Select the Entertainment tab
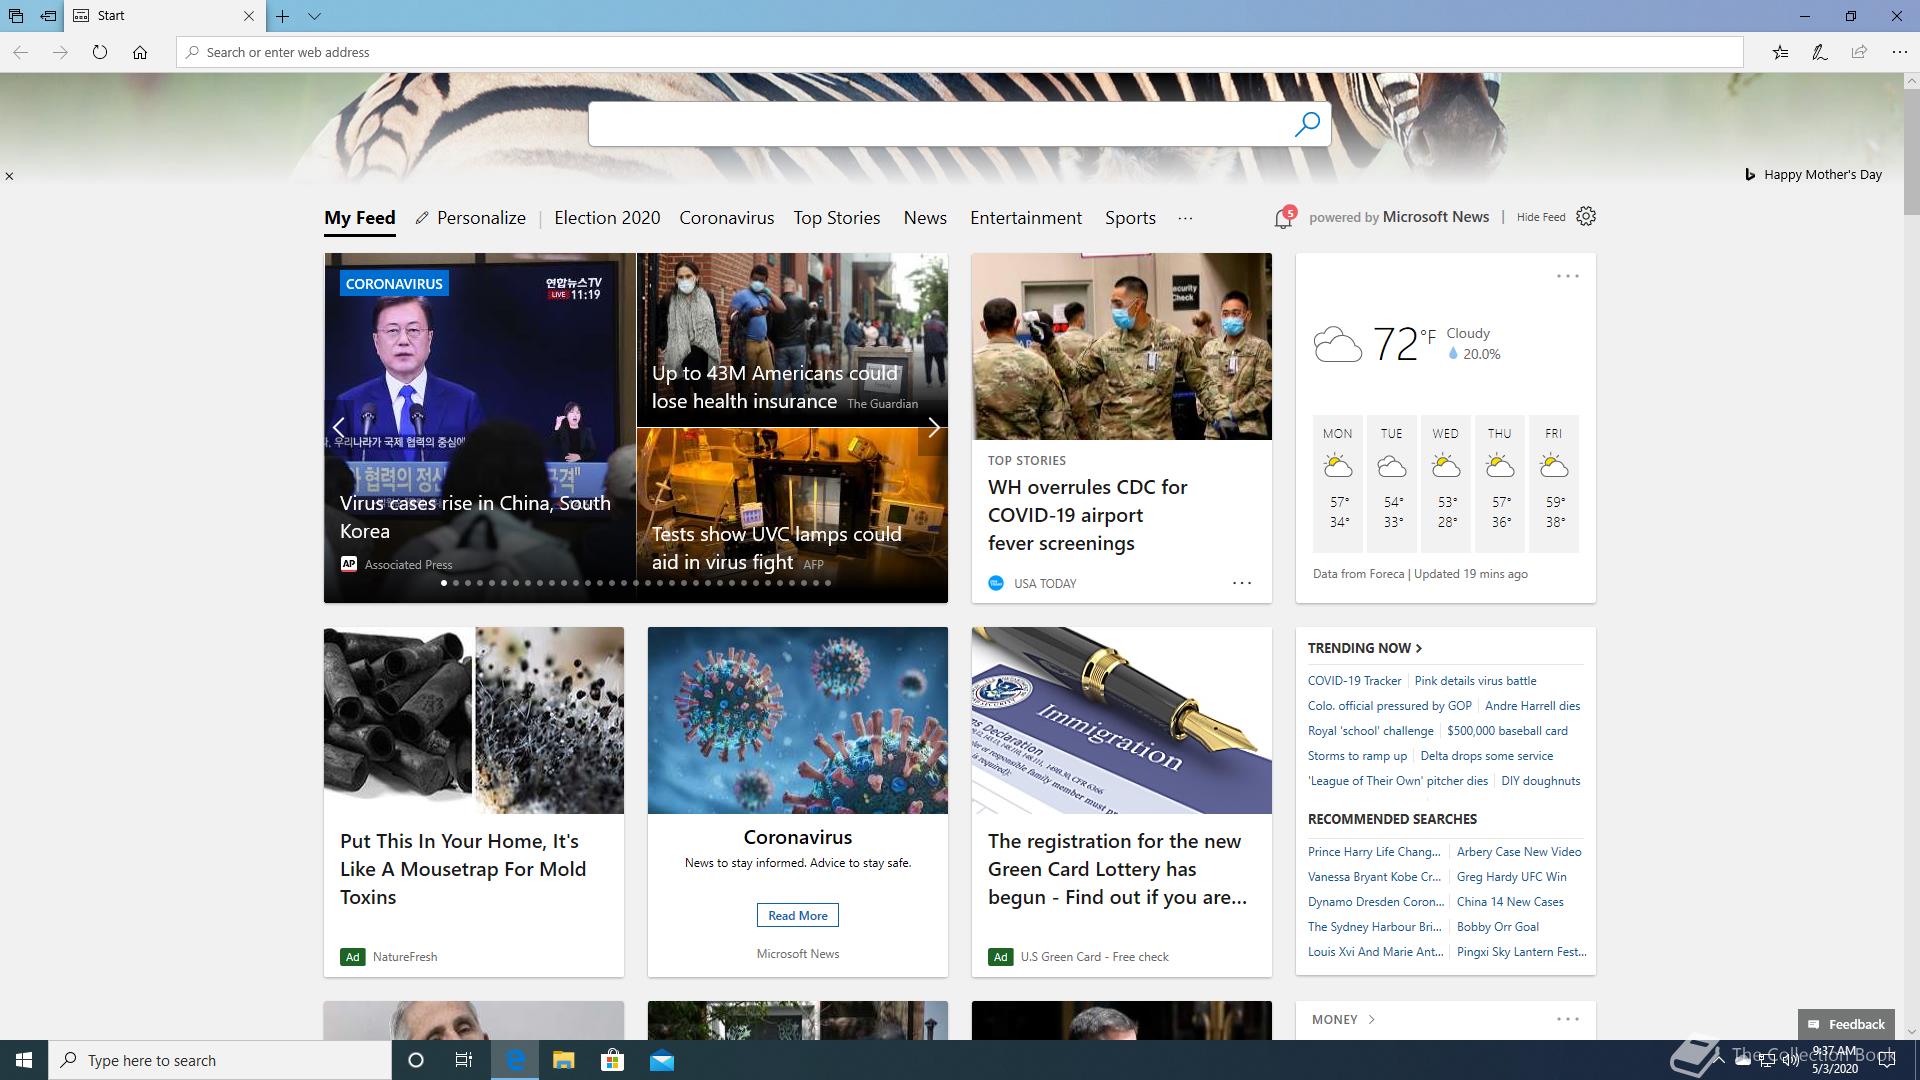 [x=1026, y=218]
